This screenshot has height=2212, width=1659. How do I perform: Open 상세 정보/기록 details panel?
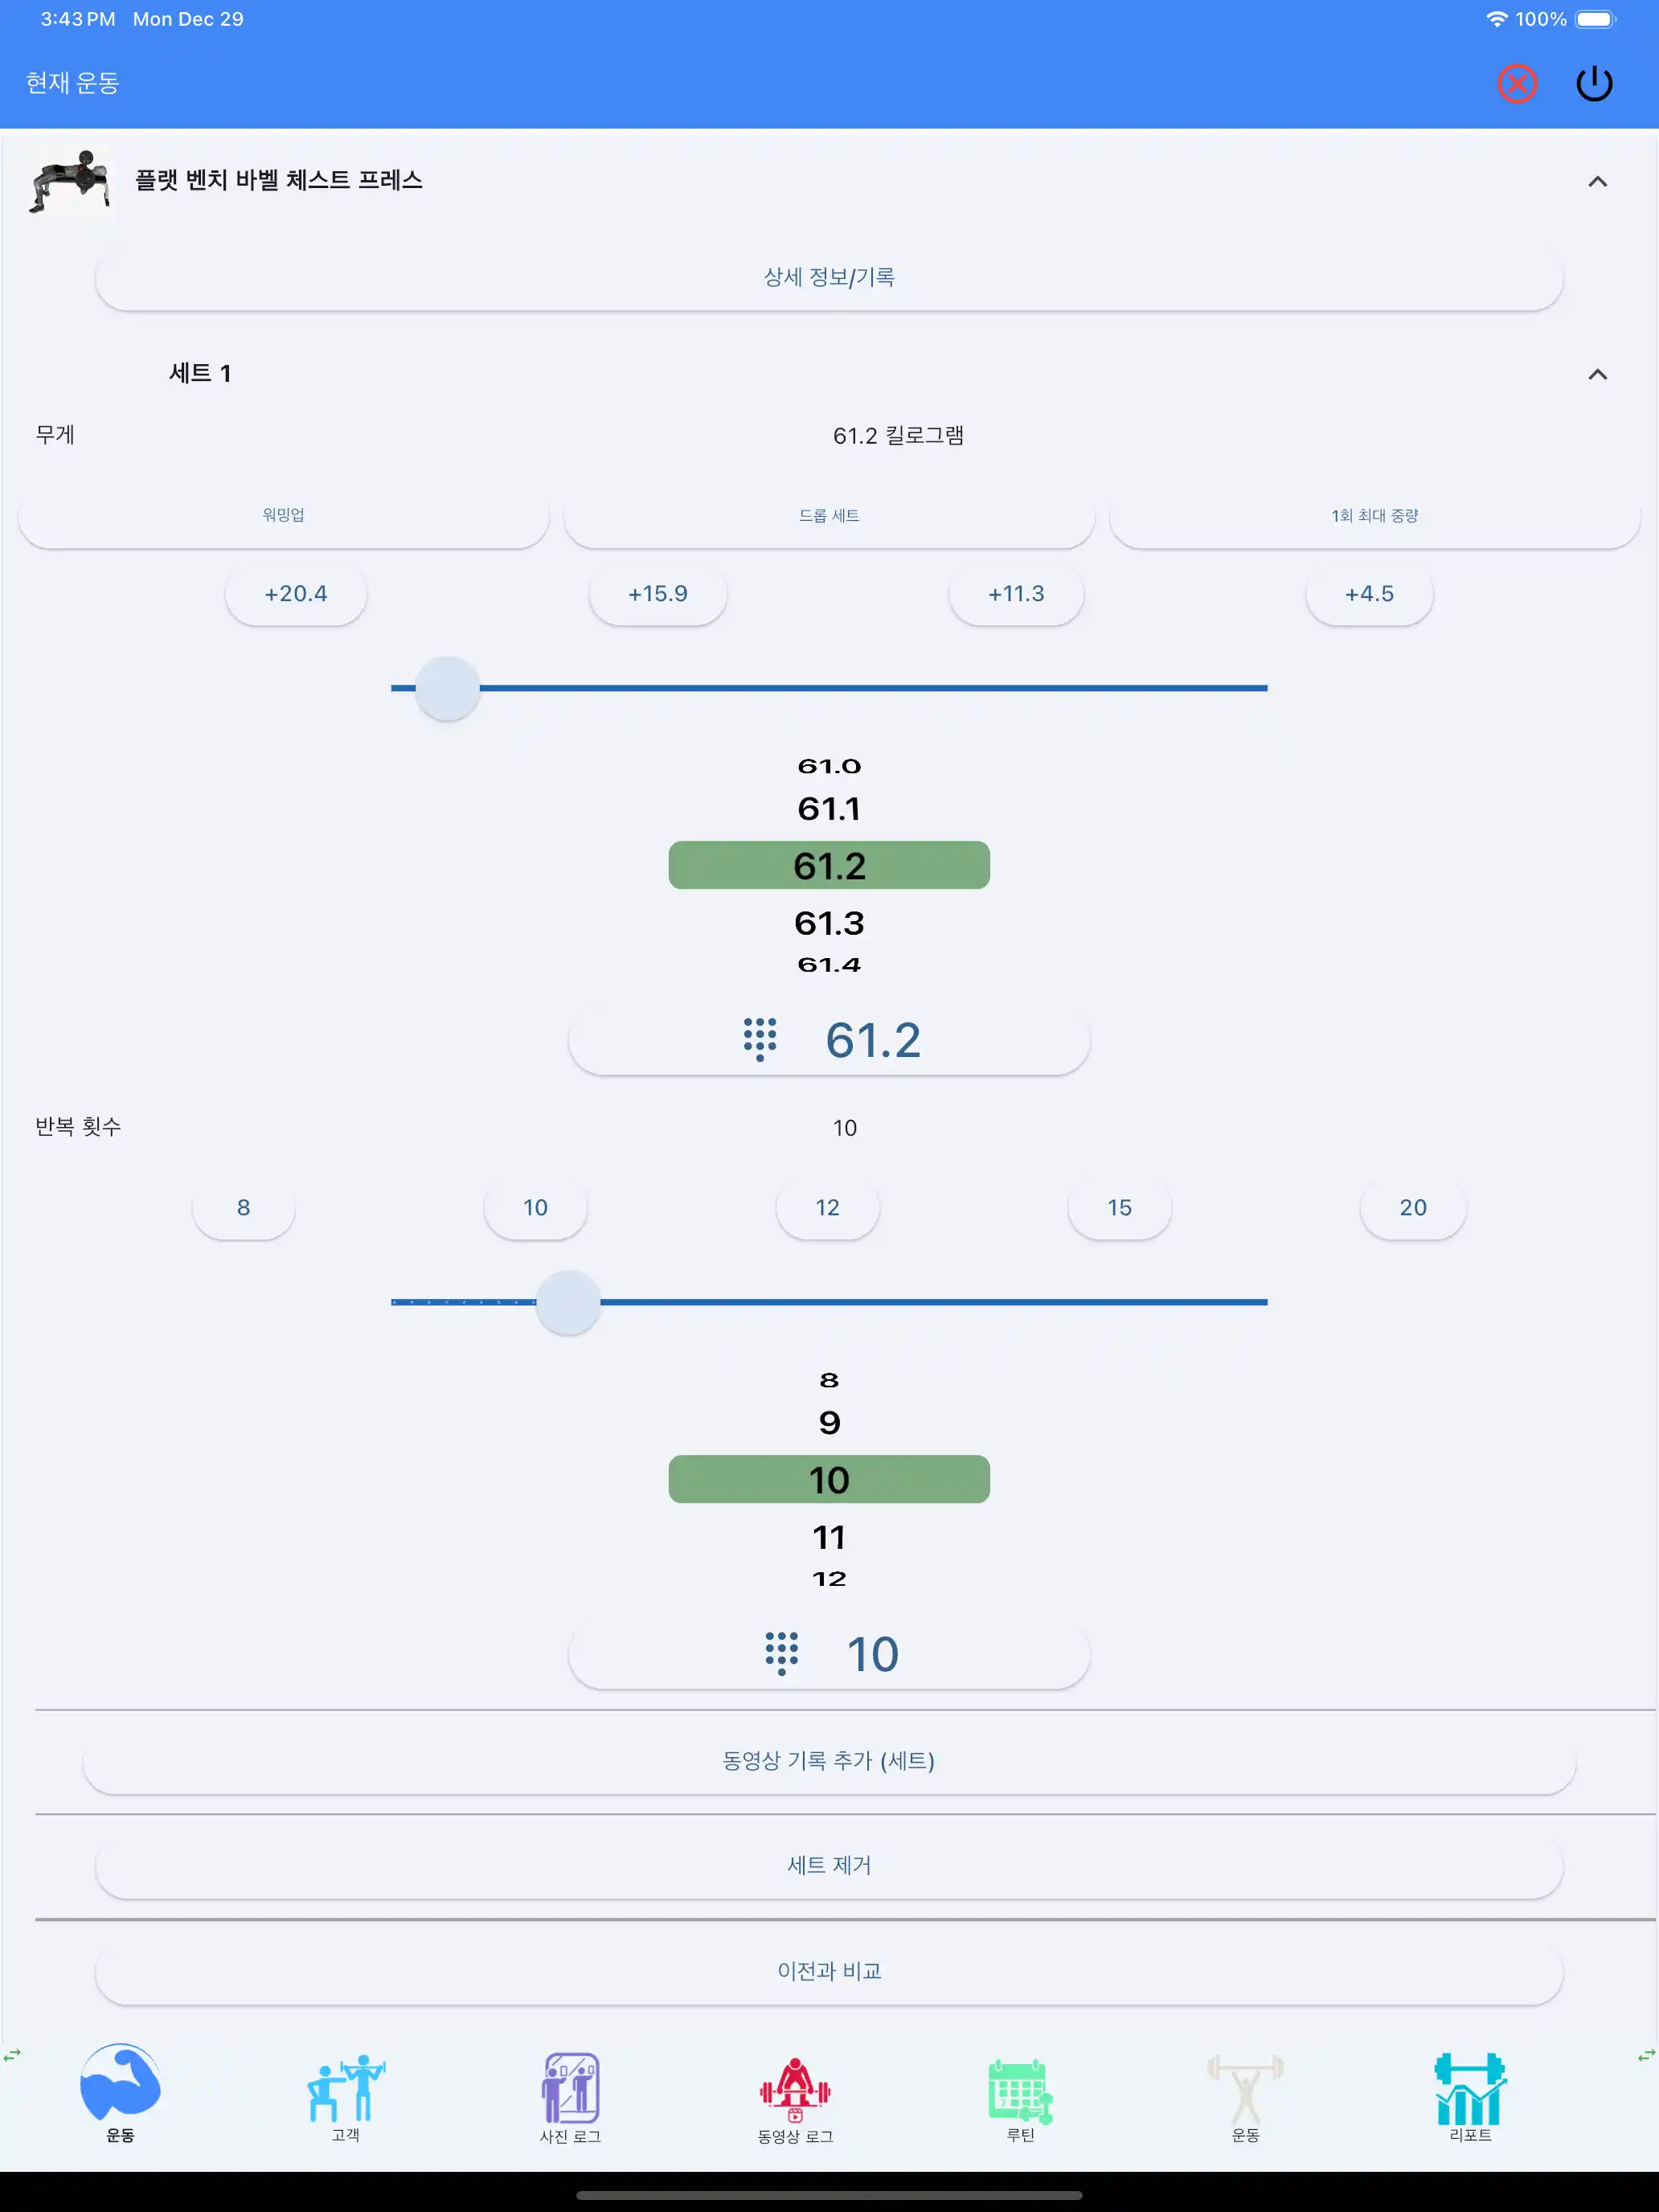click(x=828, y=276)
